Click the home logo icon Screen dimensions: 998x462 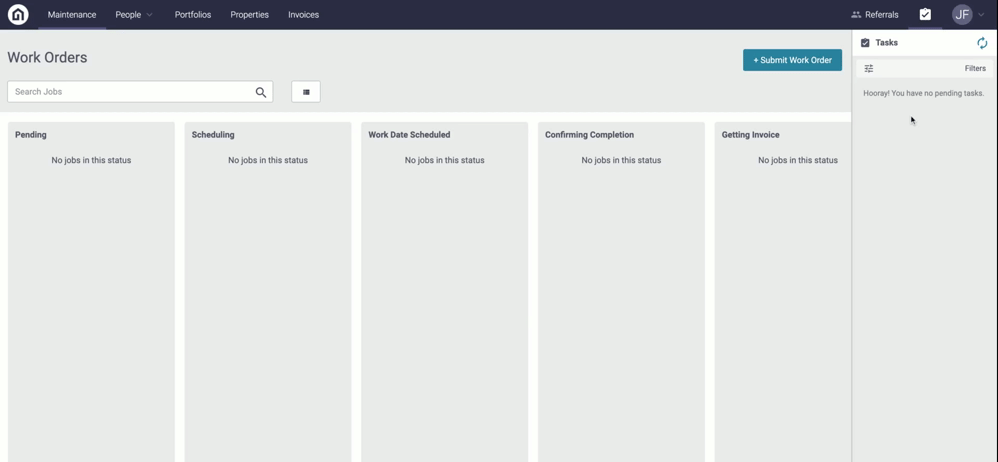18,15
